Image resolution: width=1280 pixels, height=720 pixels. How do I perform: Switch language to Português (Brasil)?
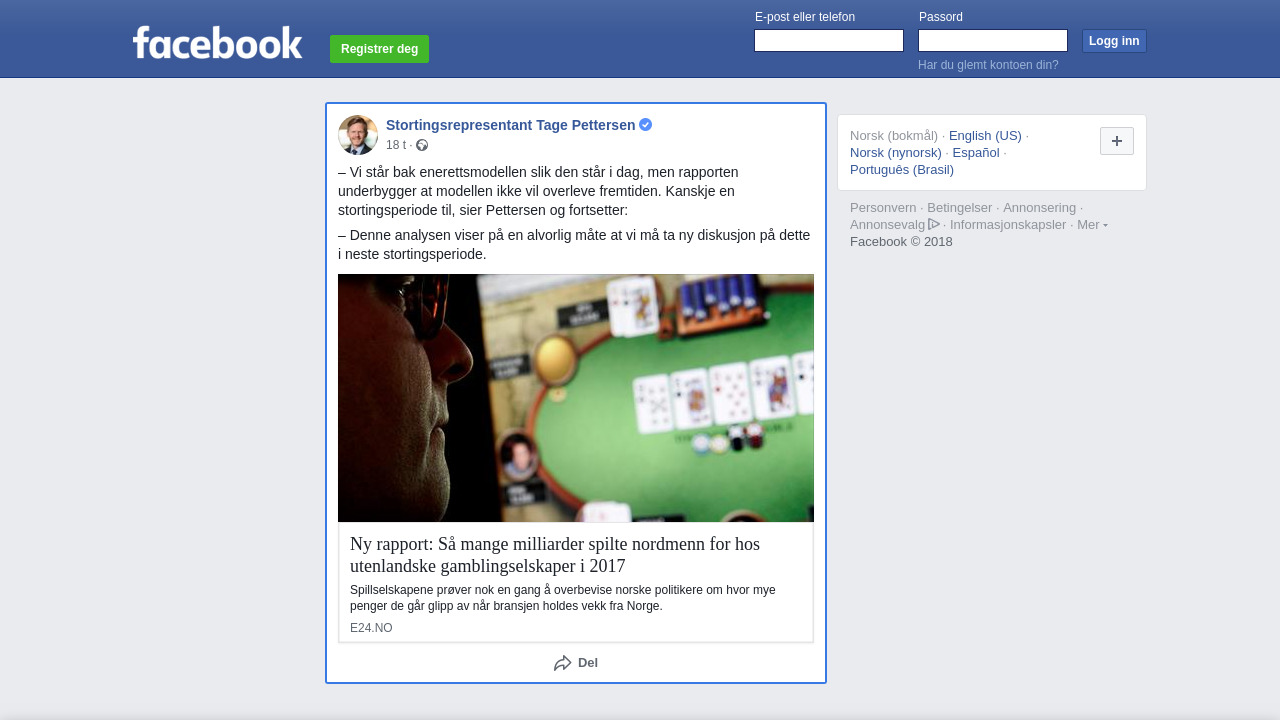pos(902,170)
